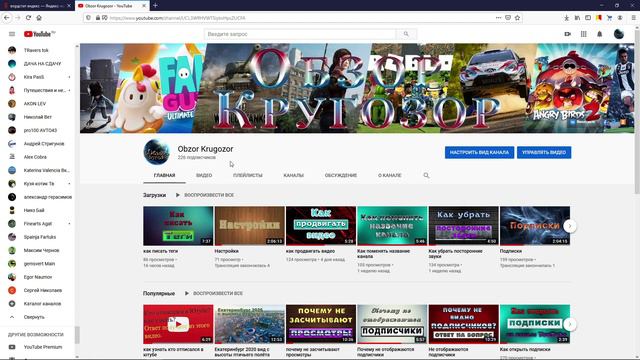Viewport: 640px width, 360px height.
Task: Switch to the first browser tab
Action: pos(37,6)
